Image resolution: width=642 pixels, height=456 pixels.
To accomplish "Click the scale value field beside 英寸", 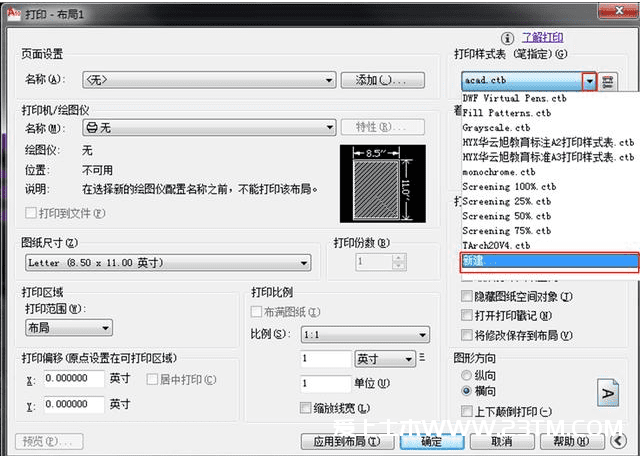I will point(326,359).
